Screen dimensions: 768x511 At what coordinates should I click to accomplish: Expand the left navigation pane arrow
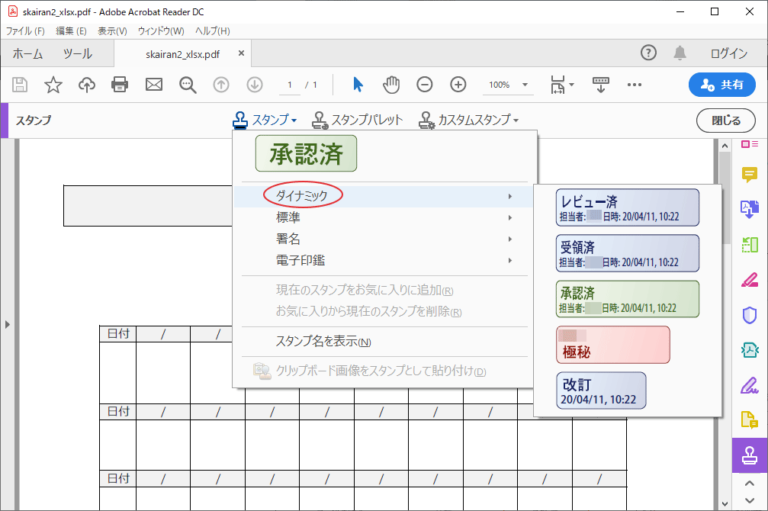click(7, 324)
